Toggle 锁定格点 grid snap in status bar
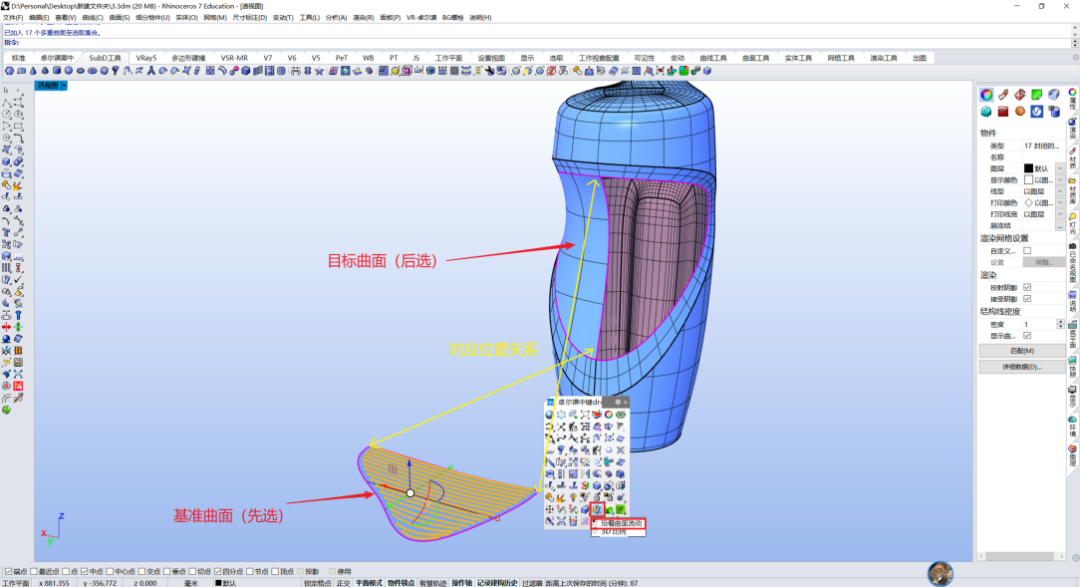Screen dimensions: 1080x587 (319, 583)
